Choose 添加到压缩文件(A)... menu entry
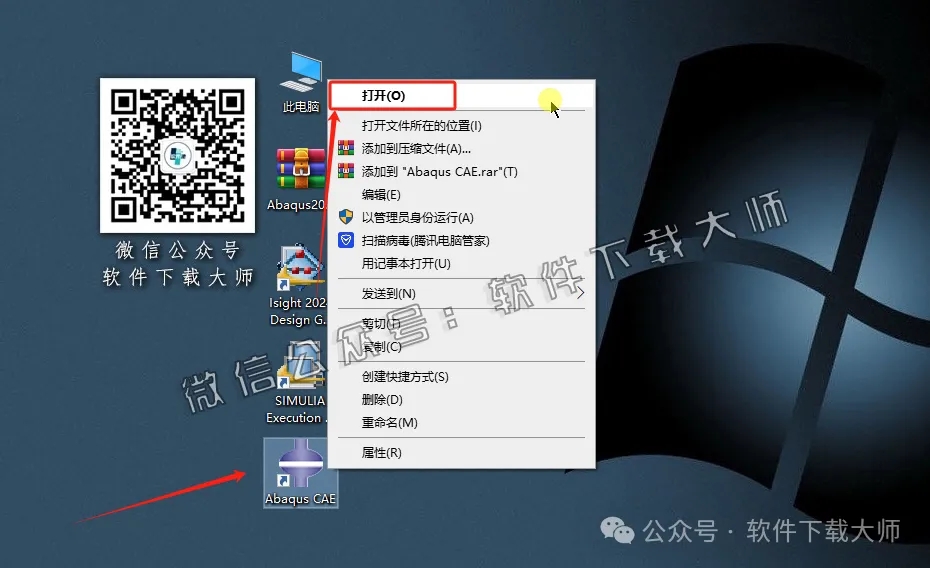The width and height of the screenshot is (930, 568). (461, 148)
